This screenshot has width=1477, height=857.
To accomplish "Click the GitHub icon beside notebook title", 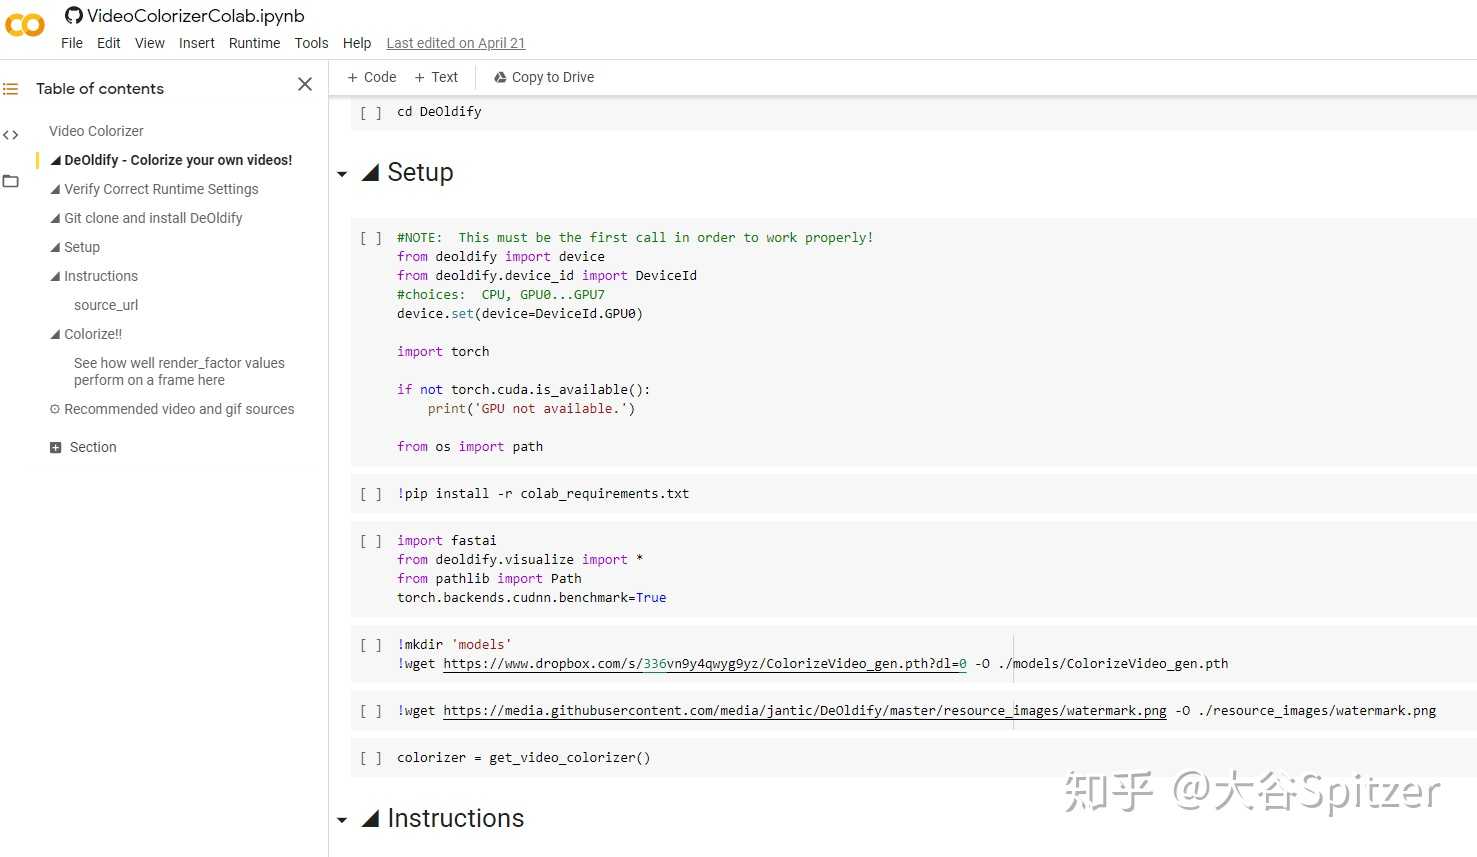I will tap(73, 16).
